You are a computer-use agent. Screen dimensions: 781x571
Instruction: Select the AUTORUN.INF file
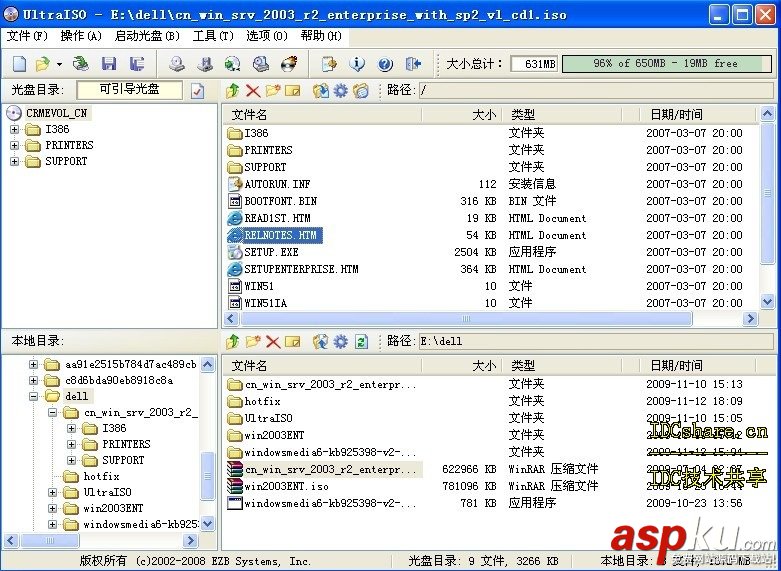pos(277,184)
